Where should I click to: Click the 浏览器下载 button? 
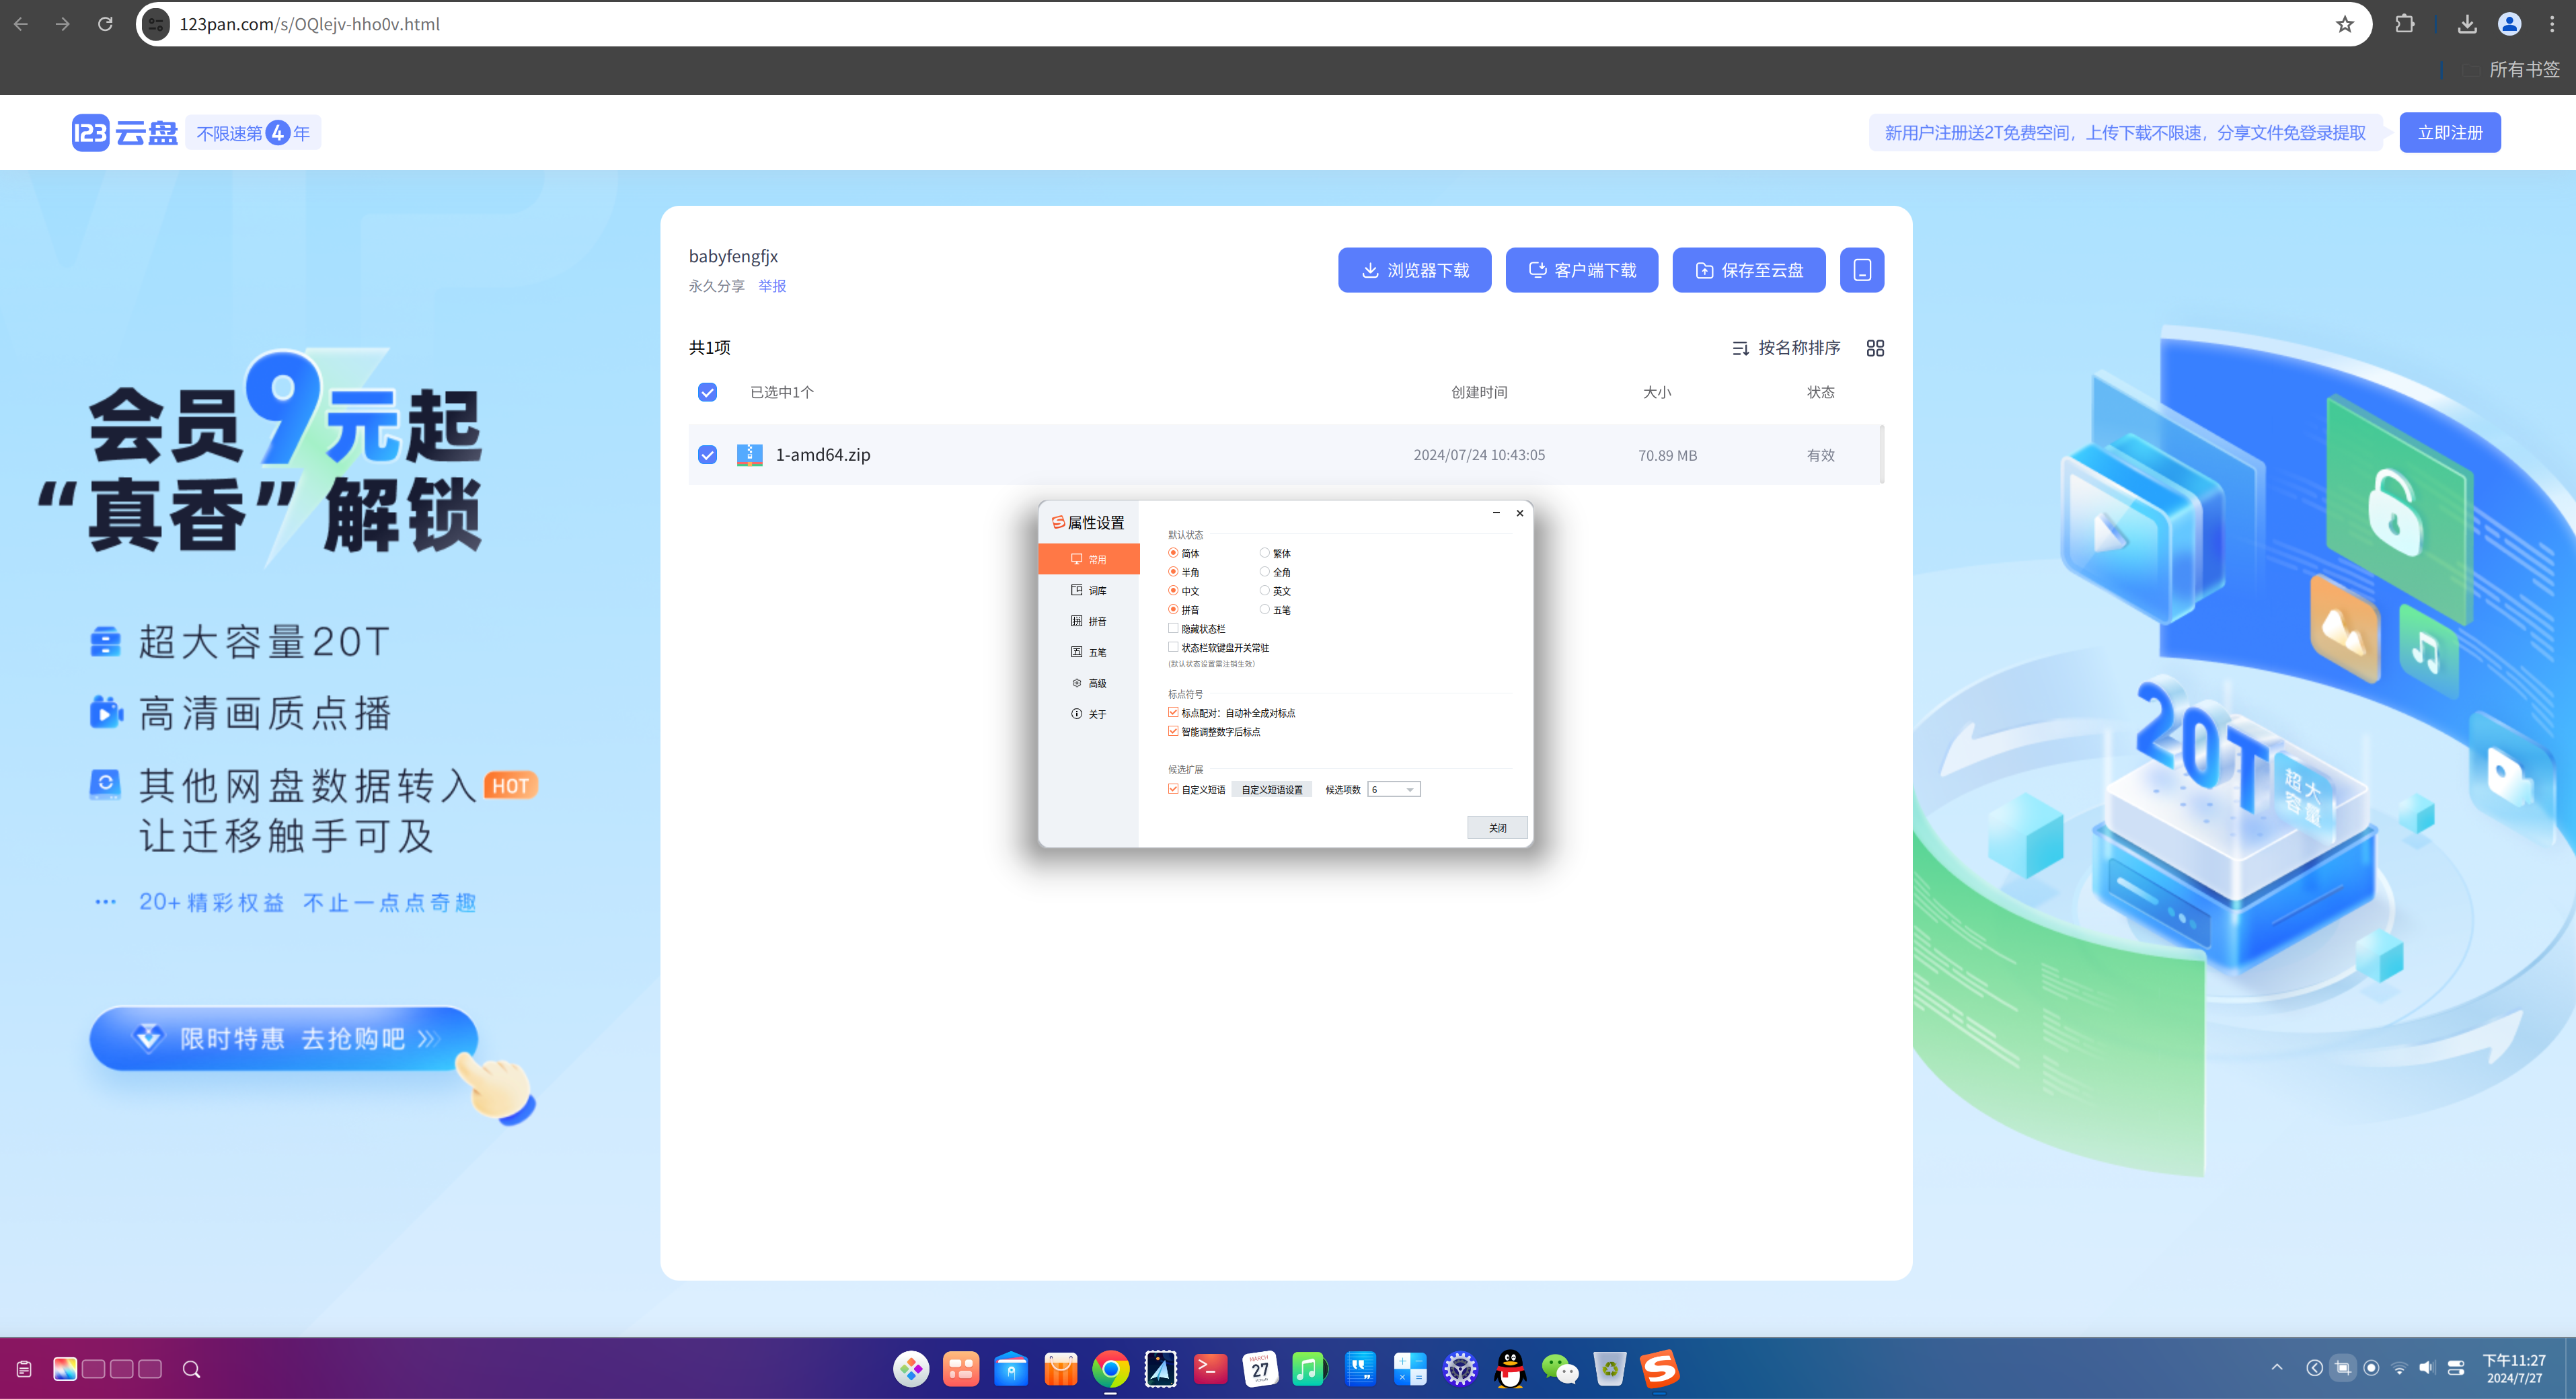pos(1414,270)
